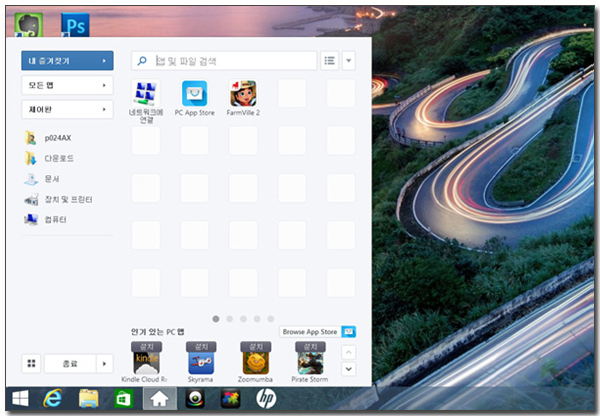Open the 제어판 menu
Image resolution: width=600 pixels, height=416 pixels.
67,109
